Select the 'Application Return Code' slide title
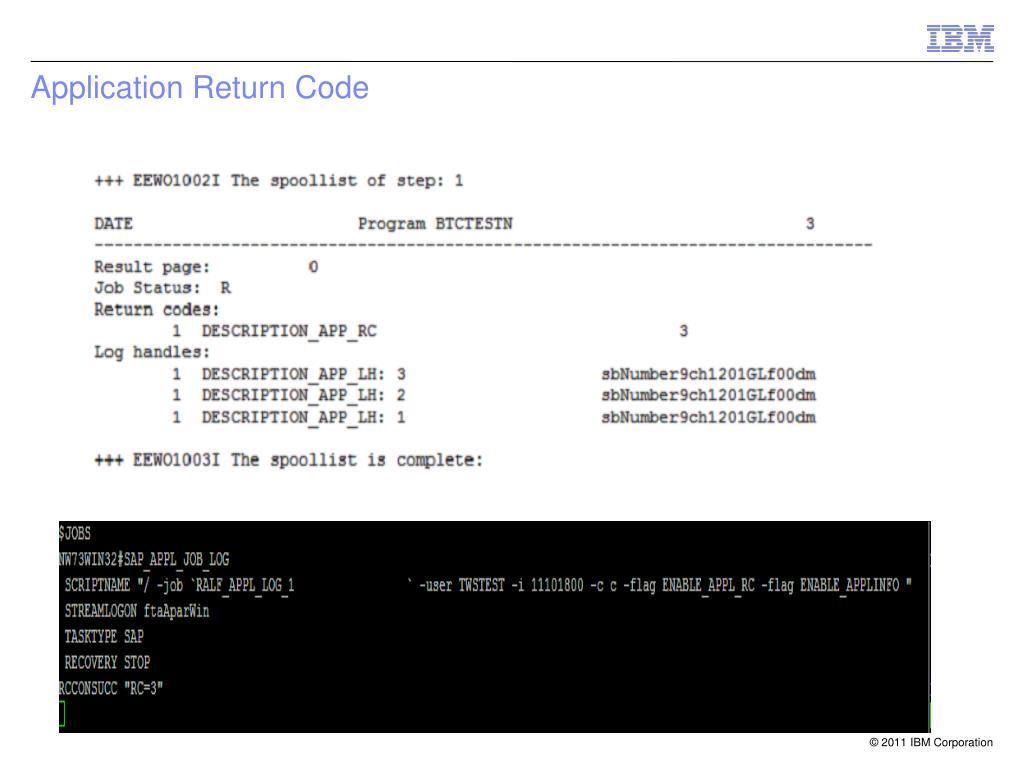 [x=200, y=88]
